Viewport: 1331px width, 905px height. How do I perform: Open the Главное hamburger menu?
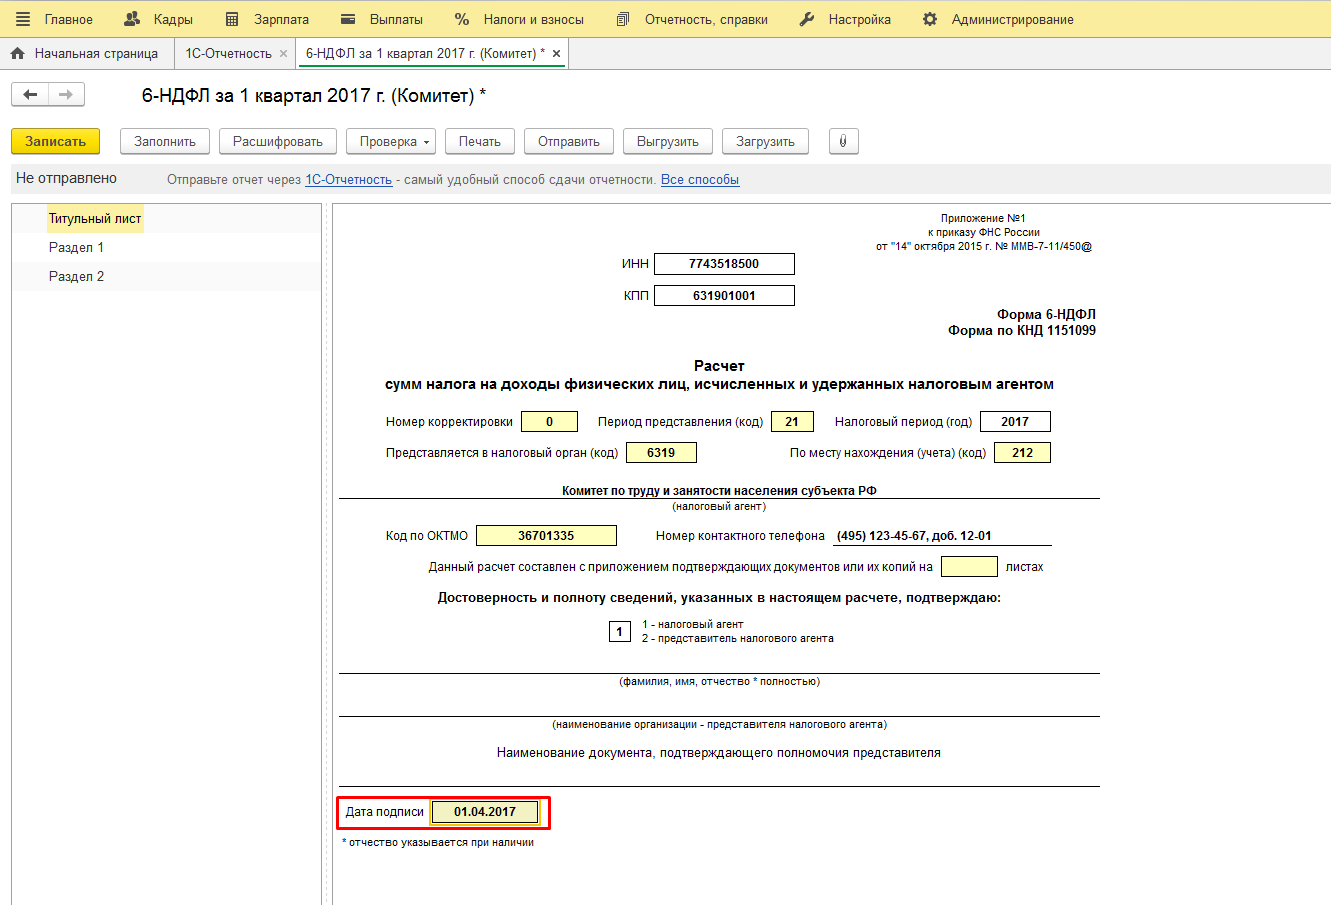click(x=23, y=19)
